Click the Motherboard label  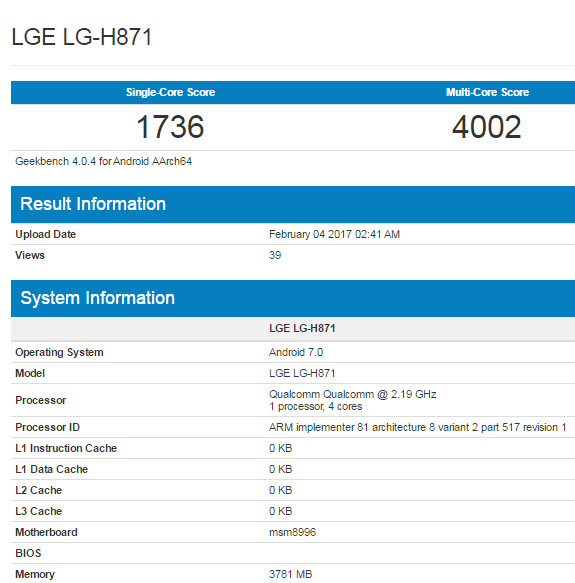(46, 532)
